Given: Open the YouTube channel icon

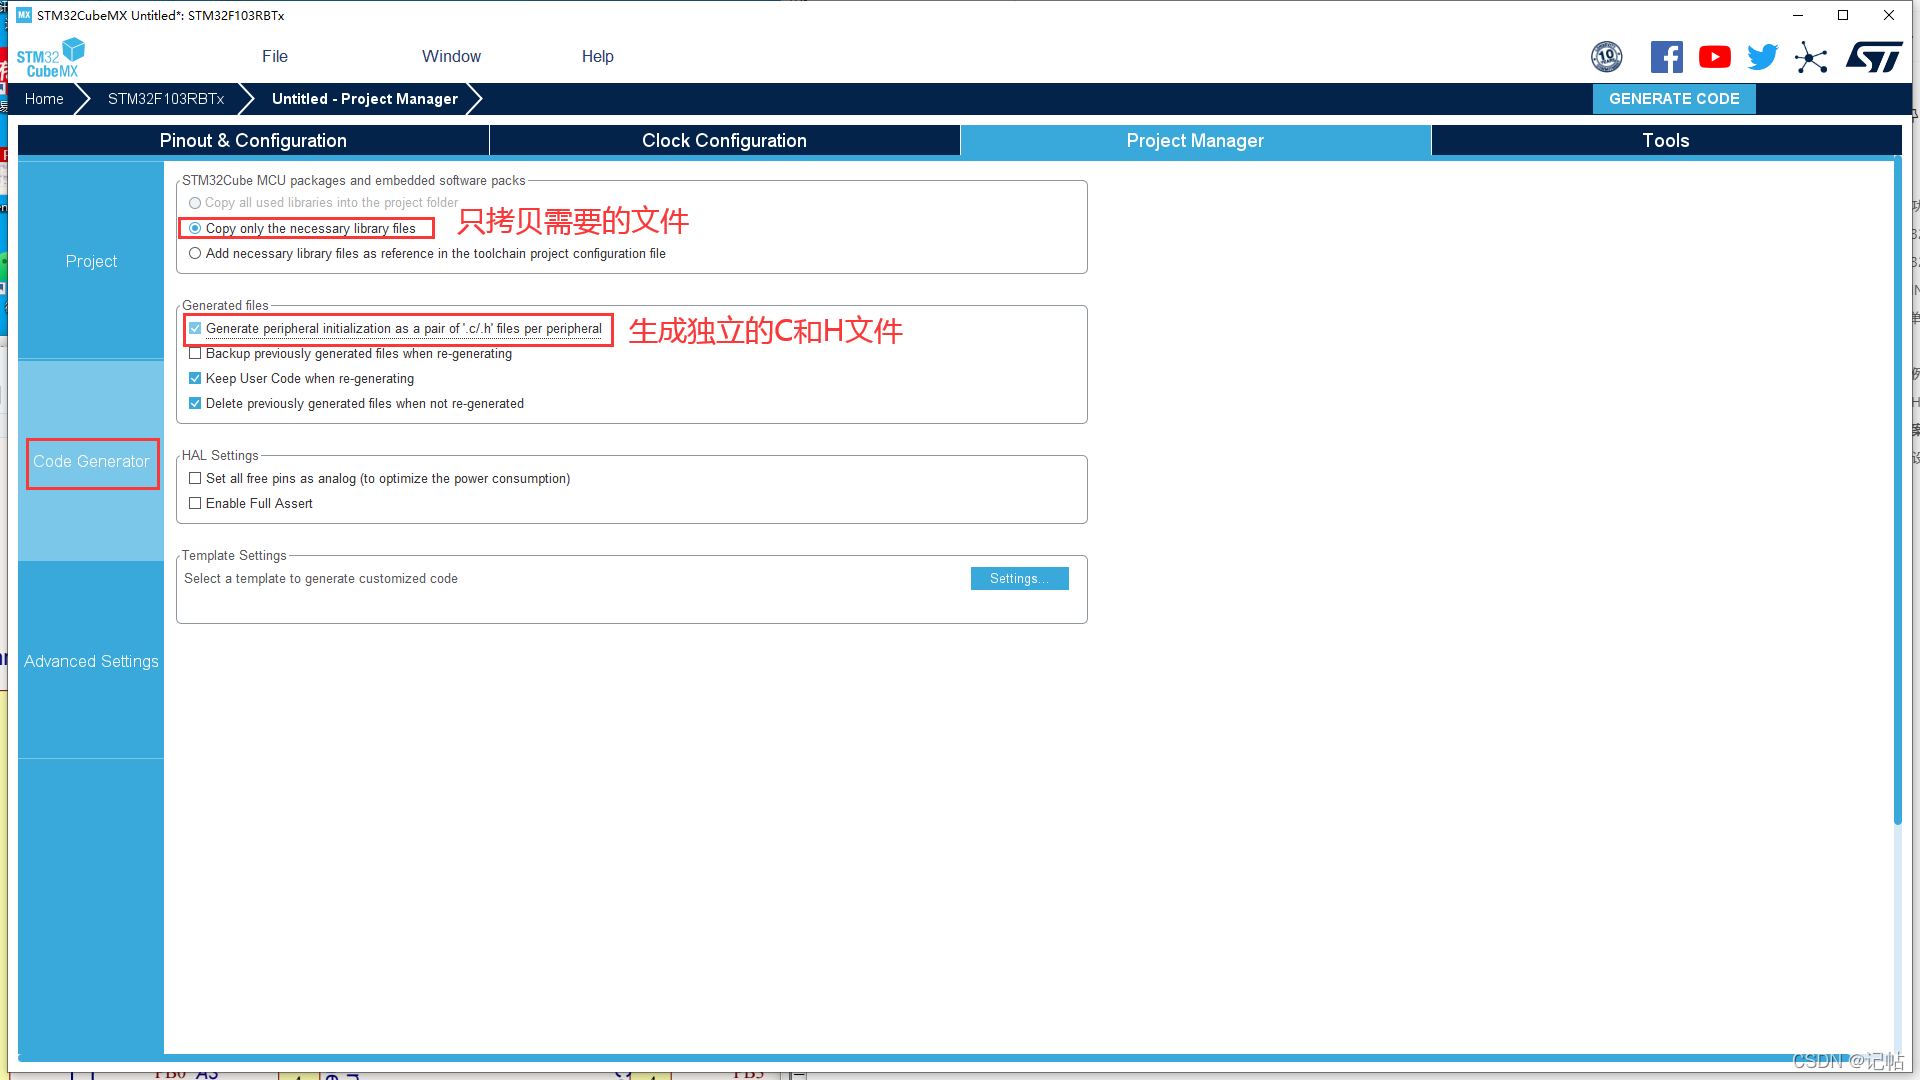Looking at the screenshot, I should pyautogui.click(x=1714, y=57).
